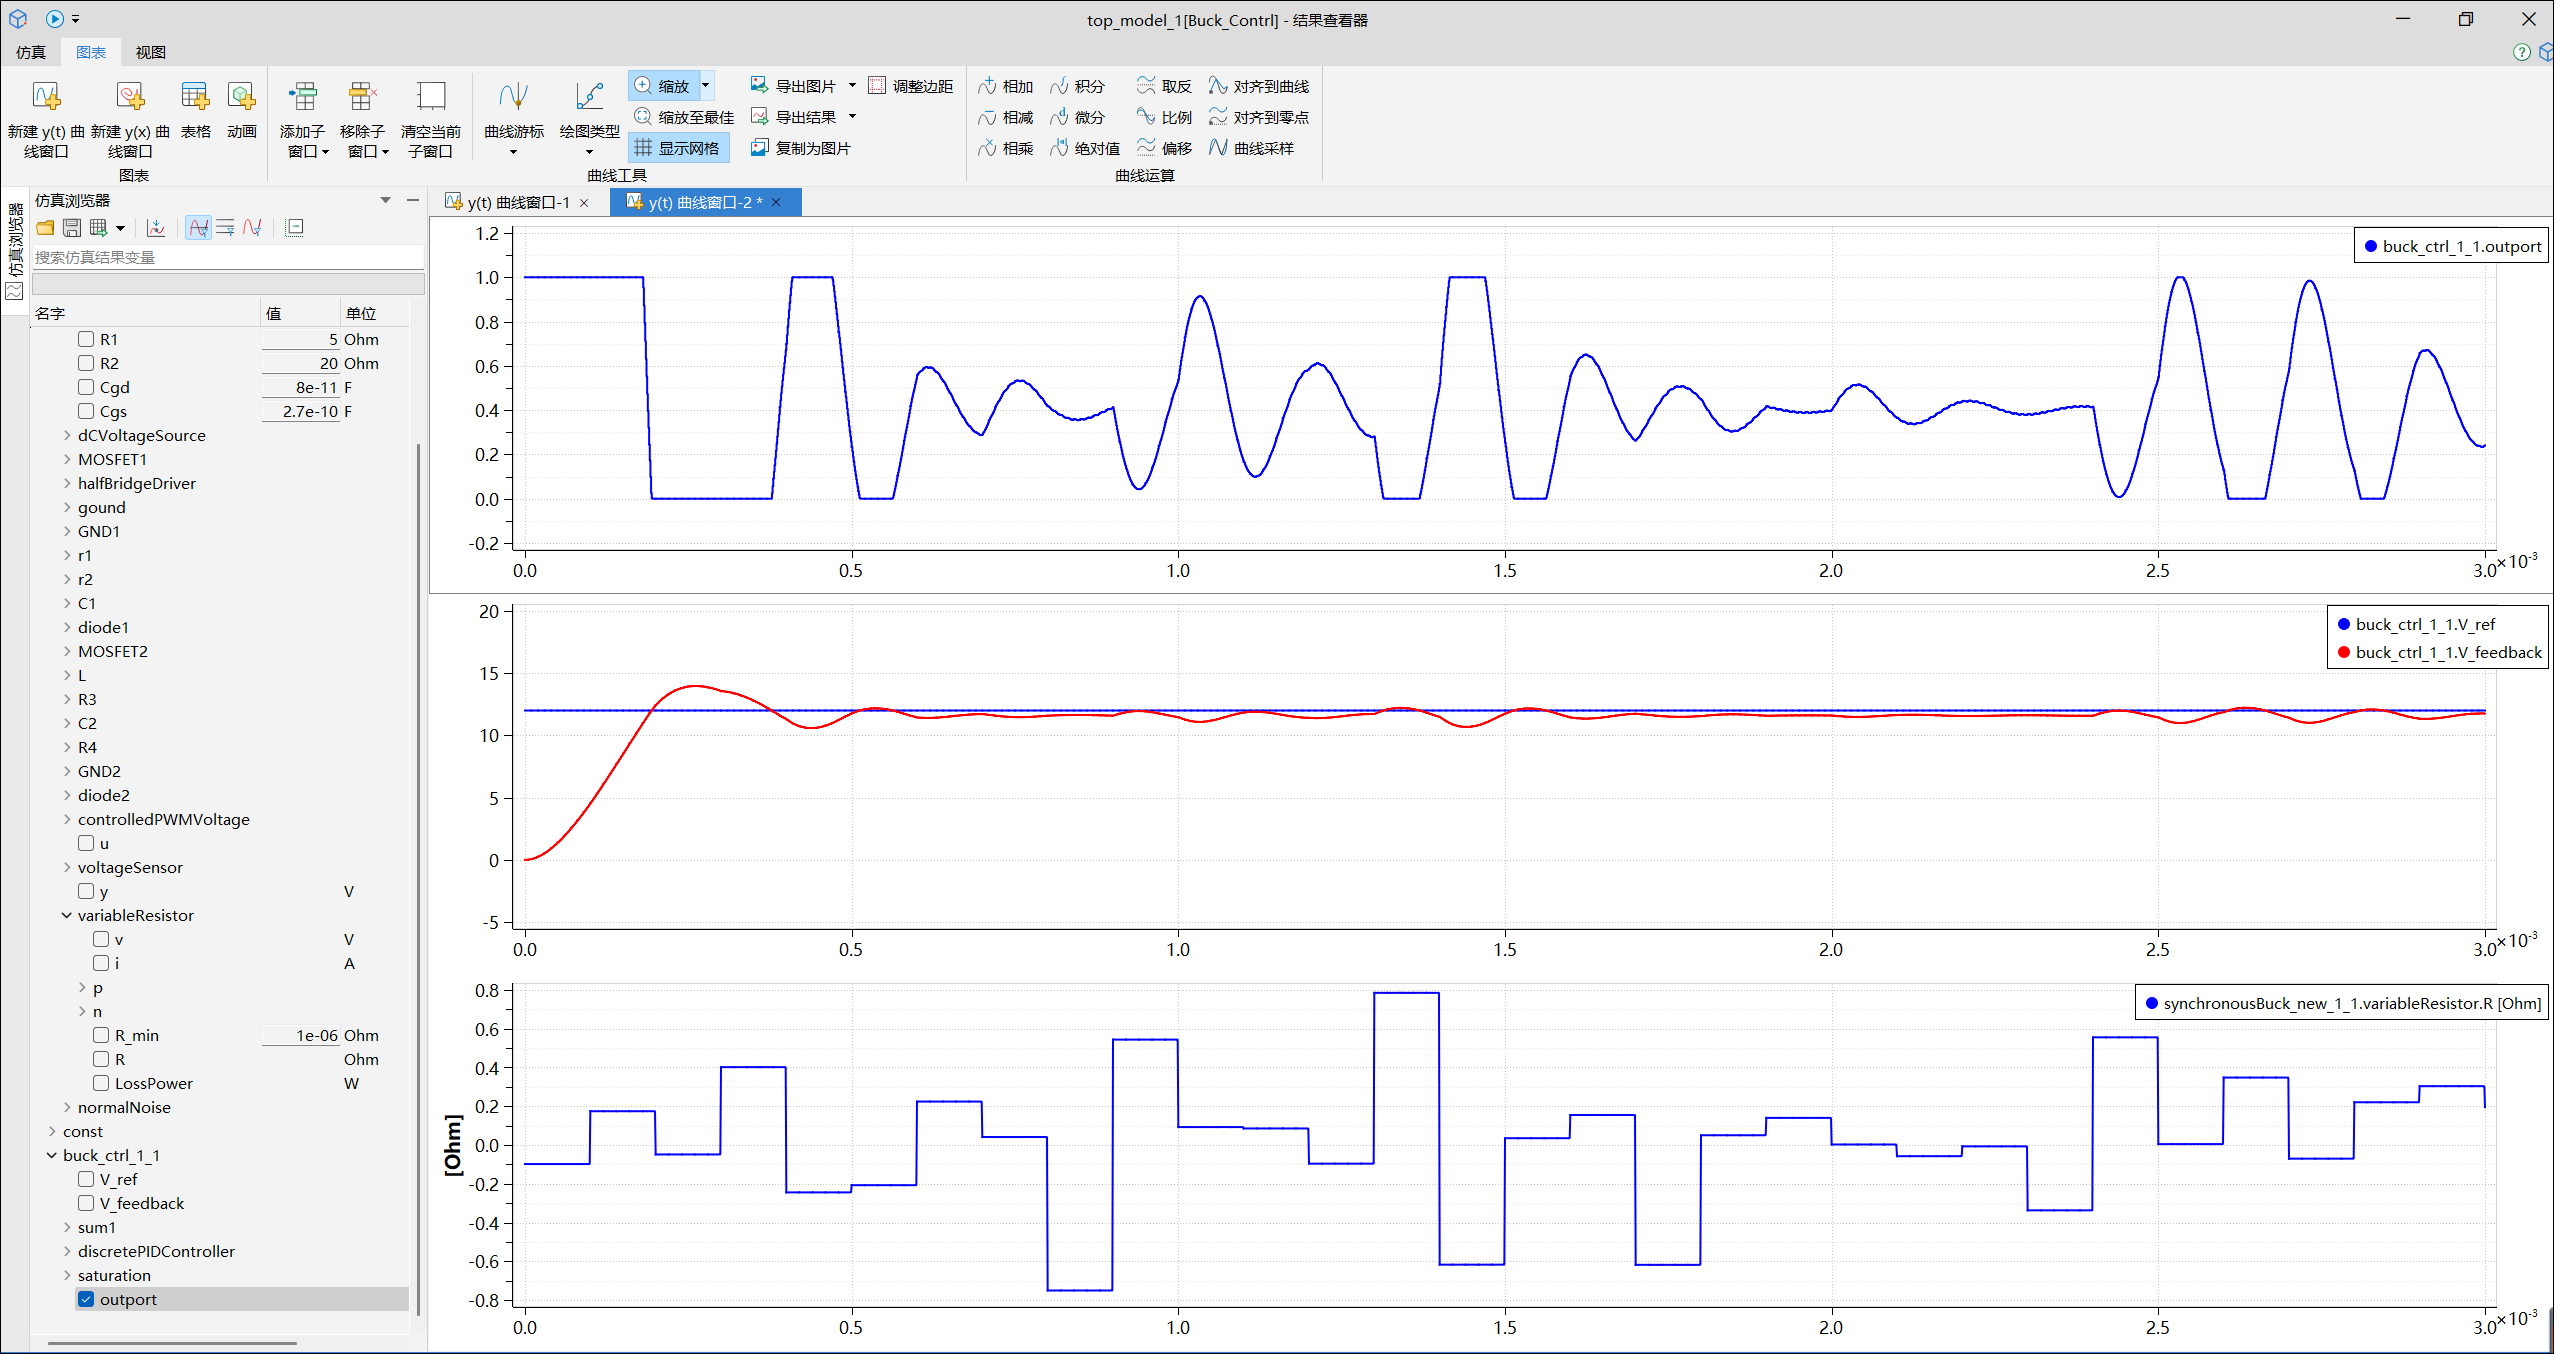The height and width of the screenshot is (1354, 2554).
Task: Click the 对齐到零点 button
Action: point(1259,117)
